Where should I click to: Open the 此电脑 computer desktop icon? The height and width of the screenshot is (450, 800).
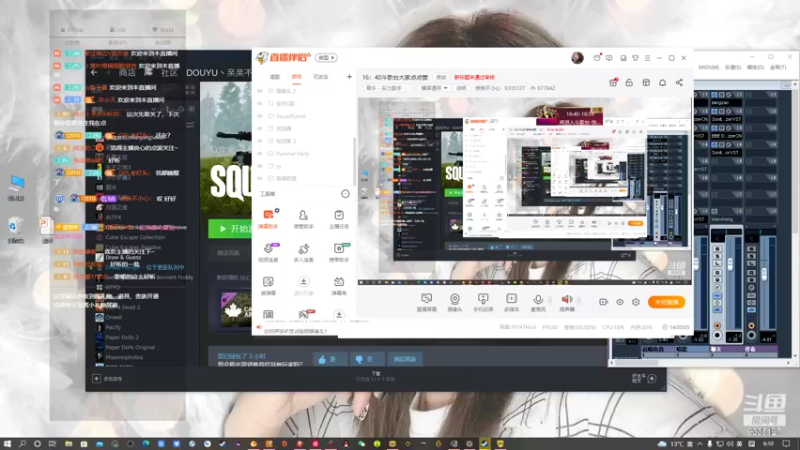[16, 188]
